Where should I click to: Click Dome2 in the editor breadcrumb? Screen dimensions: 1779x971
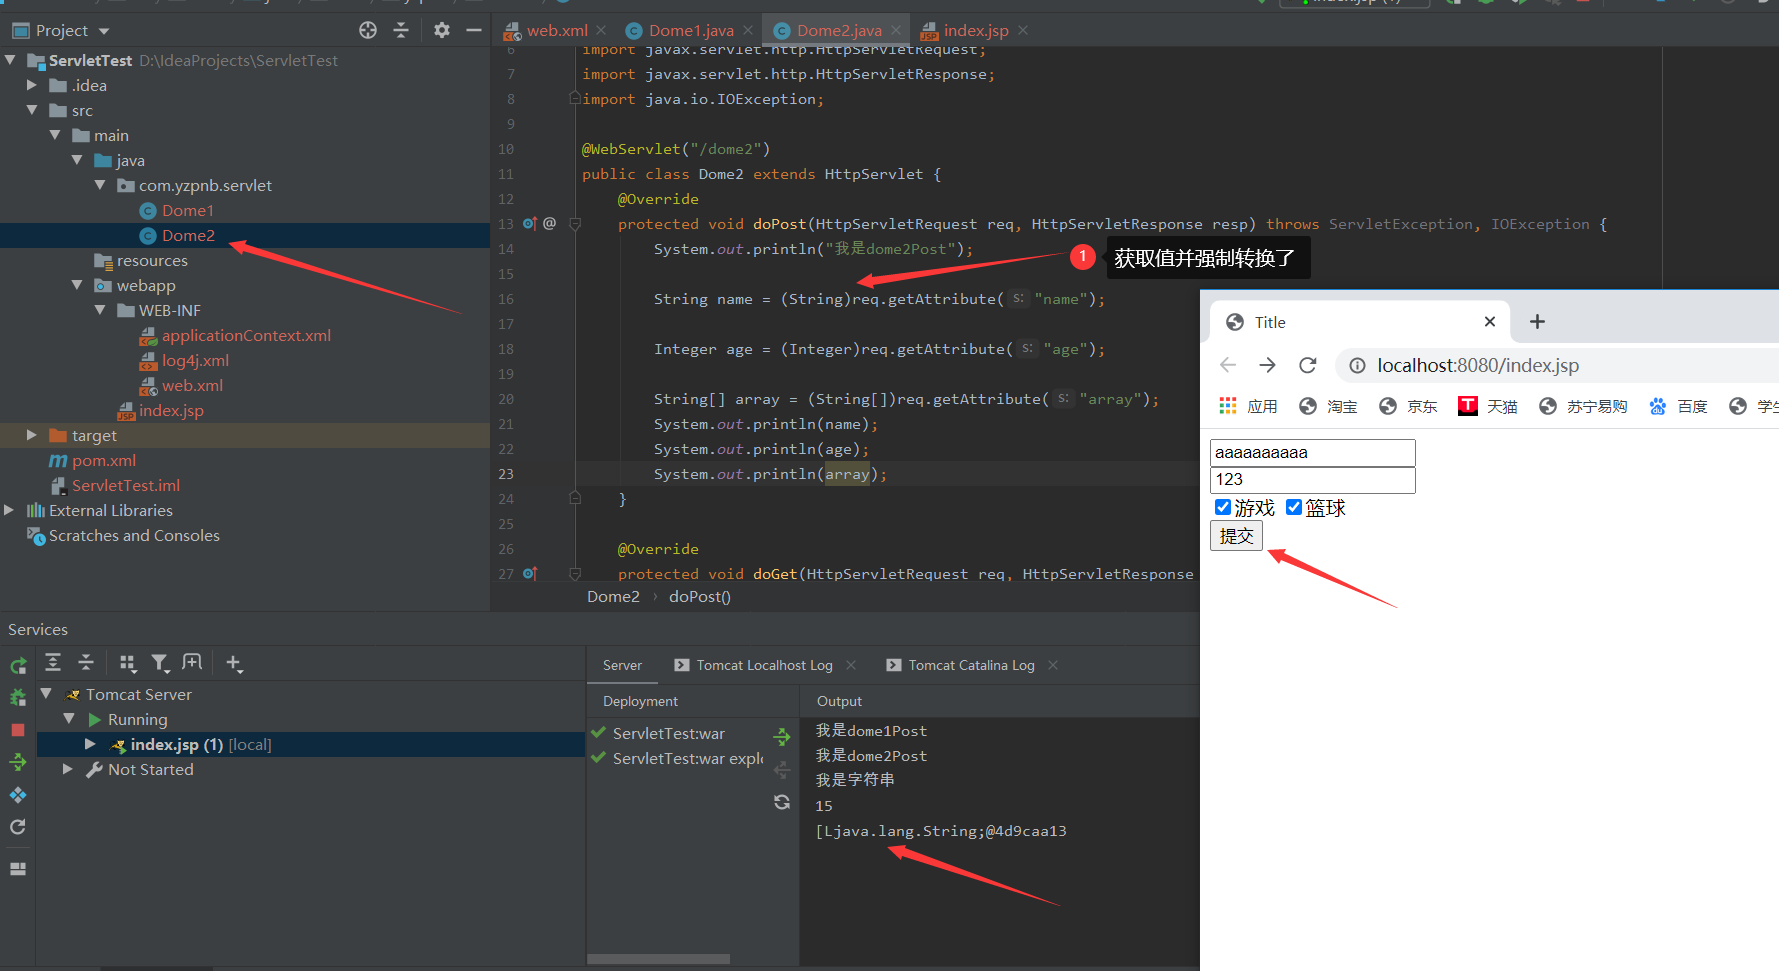(x=613, y=597)
